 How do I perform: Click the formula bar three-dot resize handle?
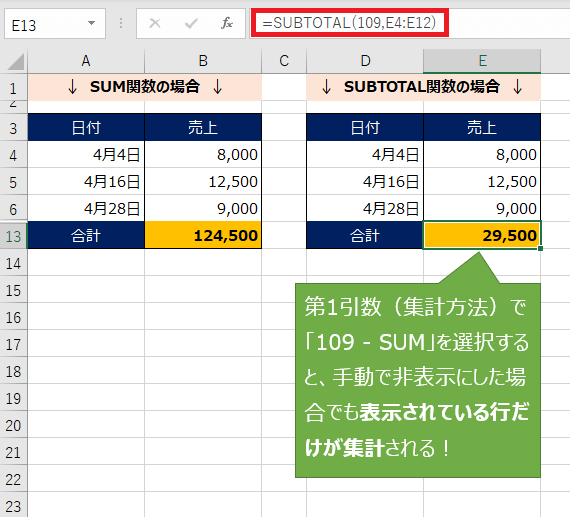(x=121, y=23)
